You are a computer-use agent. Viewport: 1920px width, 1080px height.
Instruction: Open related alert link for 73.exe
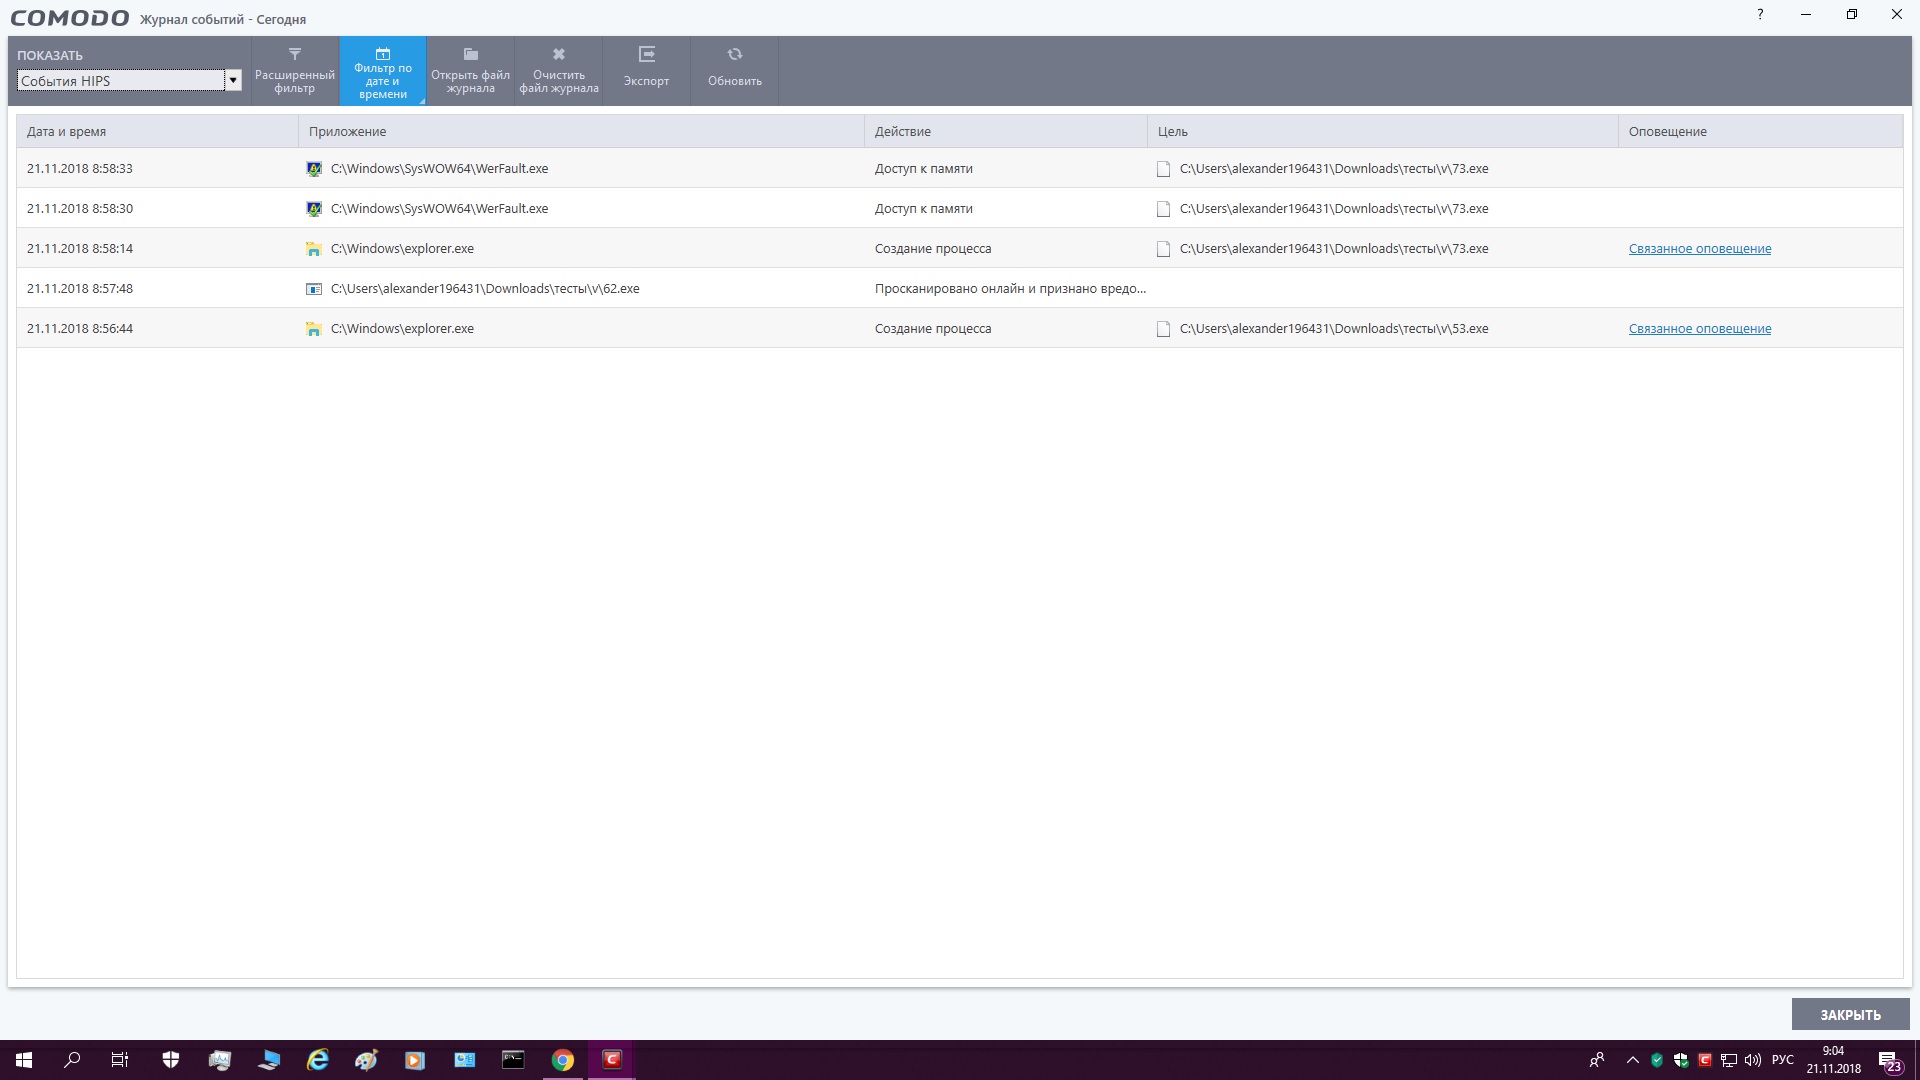[x=1699, y=249]
